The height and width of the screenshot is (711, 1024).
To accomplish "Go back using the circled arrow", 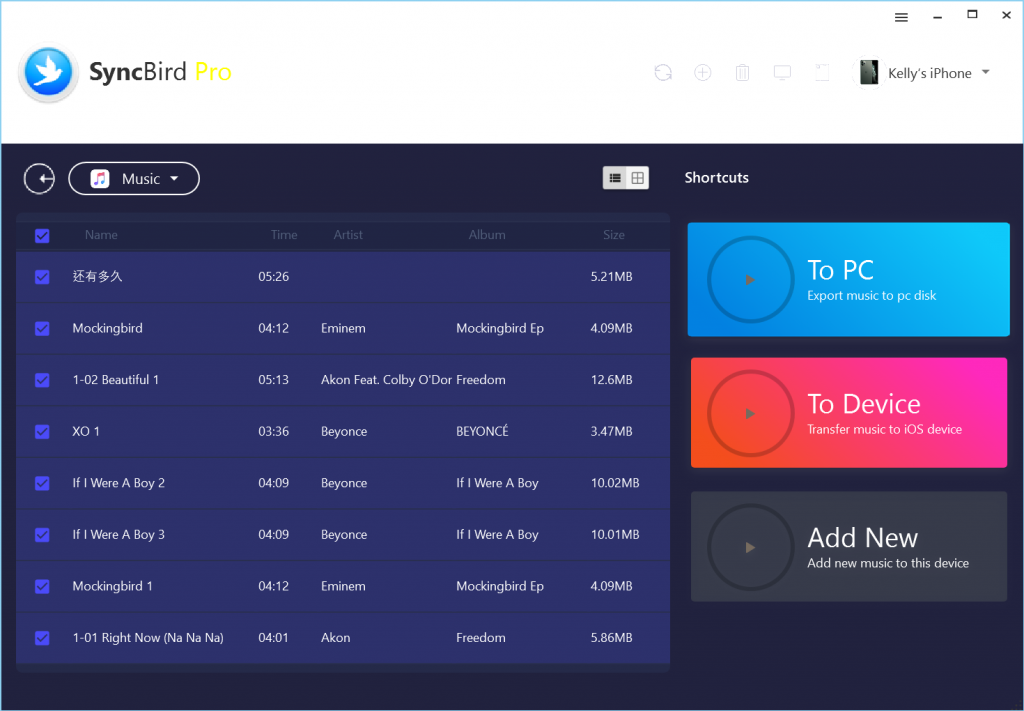I will pyautogui.click(x=39, y=178).
